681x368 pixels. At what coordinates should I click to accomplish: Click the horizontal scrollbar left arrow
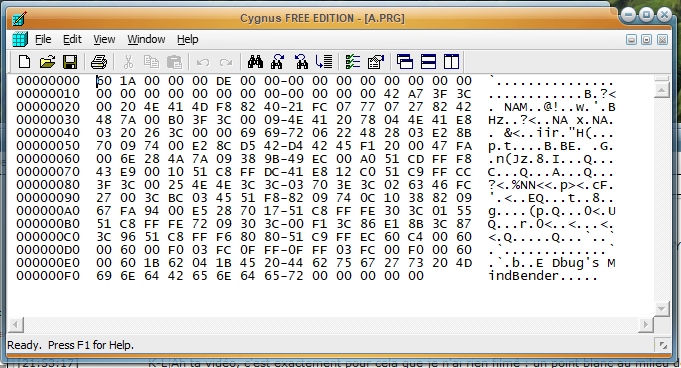tap(16, 324)
